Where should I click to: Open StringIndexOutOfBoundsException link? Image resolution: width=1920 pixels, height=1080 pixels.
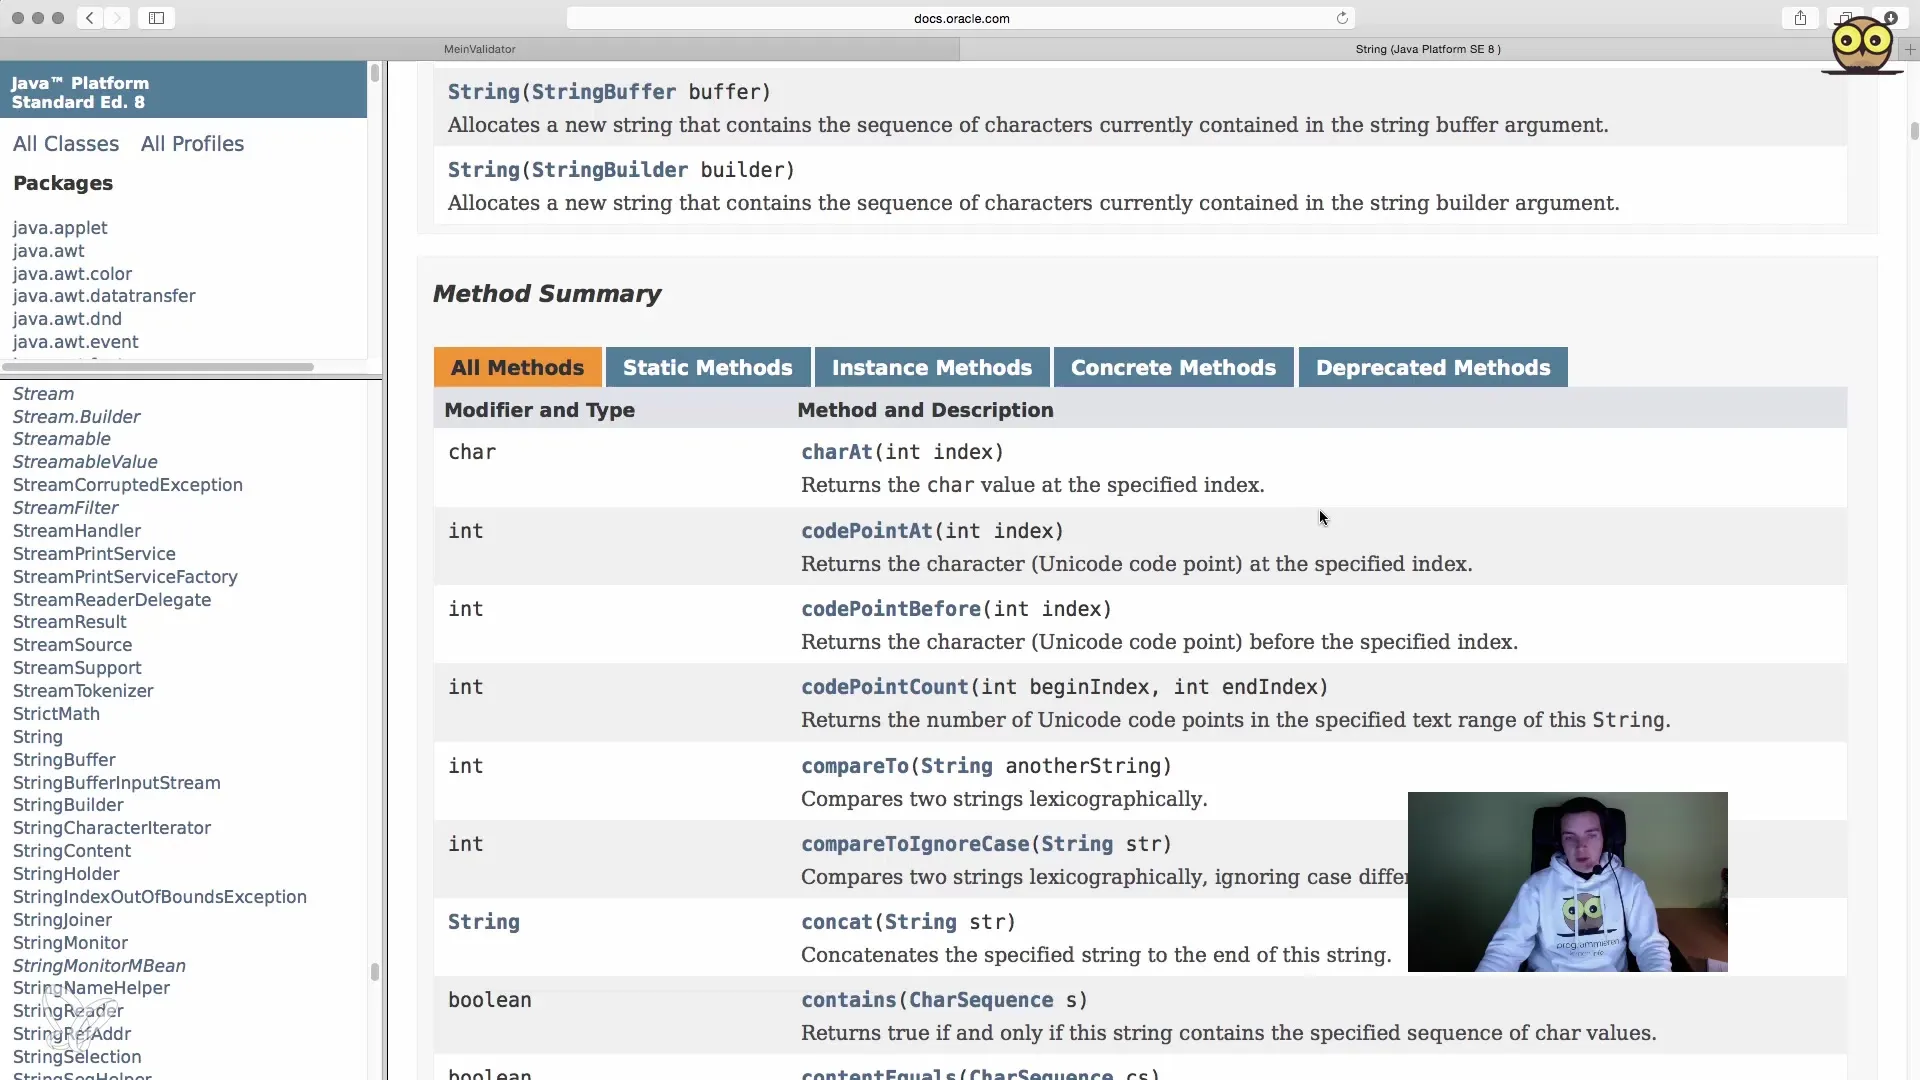click(160, 897)
